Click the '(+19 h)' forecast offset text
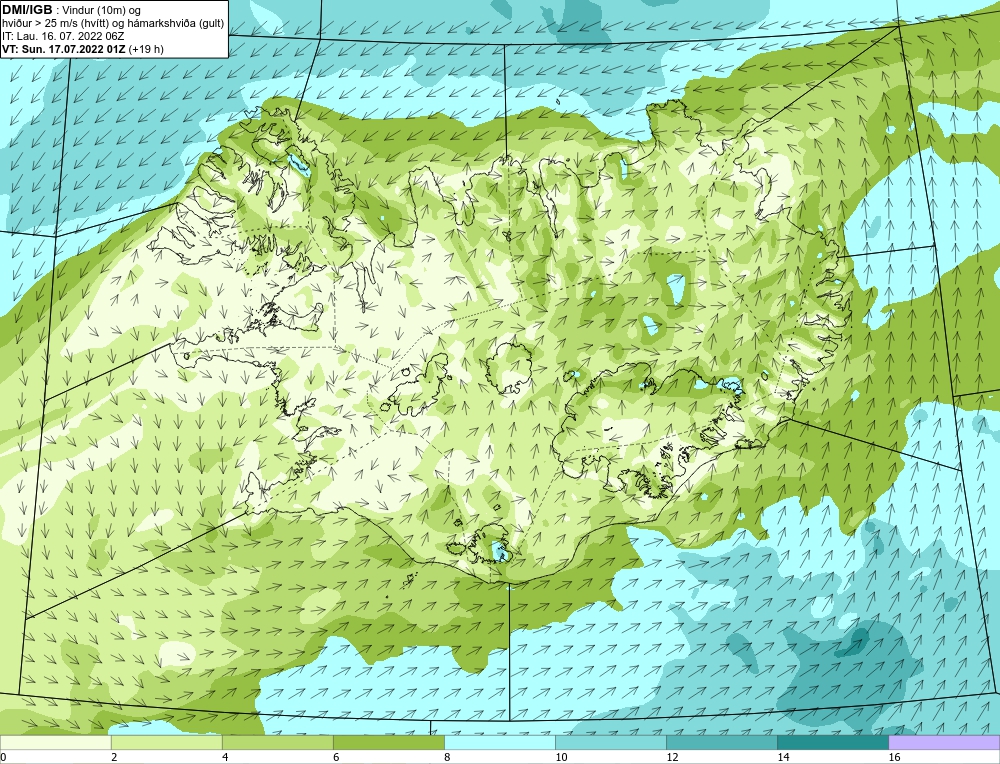The width and height of the screenshot is (1000, 764). point(146,49)
